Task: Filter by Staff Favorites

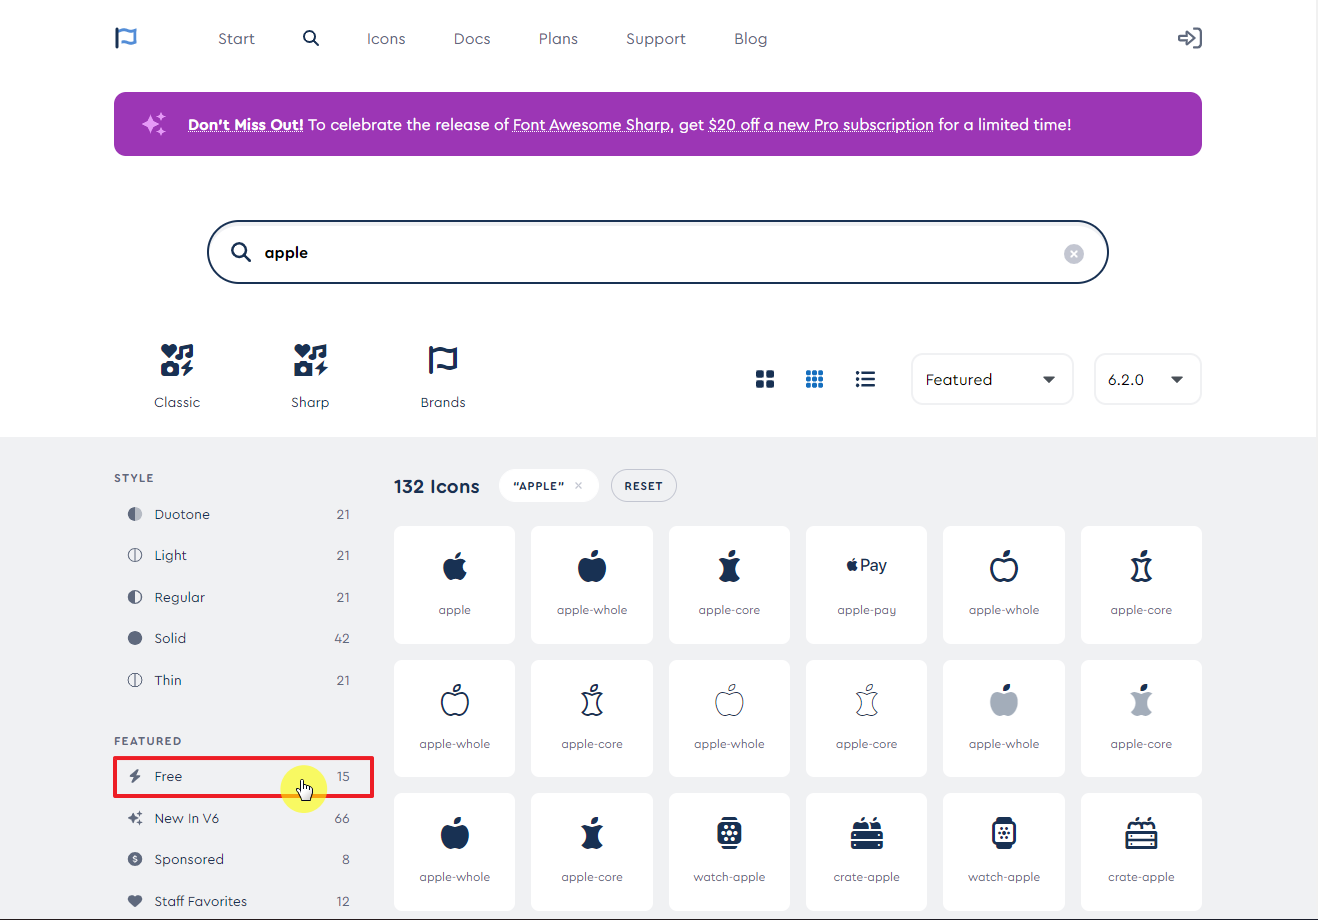Action: click(x=238, y=901)
